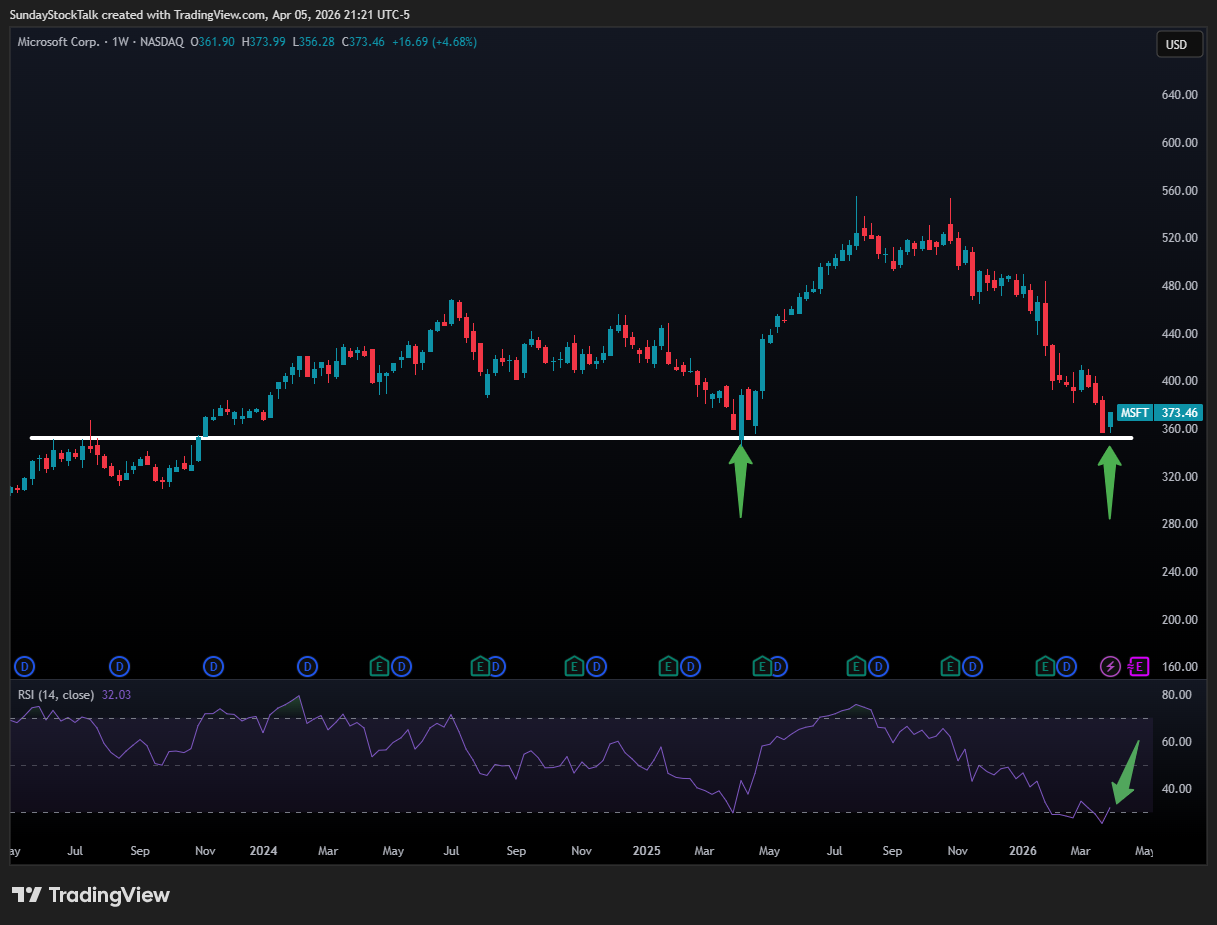Open the dividend marker near May 2023
This screenshot has width=1217, height=925.
(x=25, y=666)
